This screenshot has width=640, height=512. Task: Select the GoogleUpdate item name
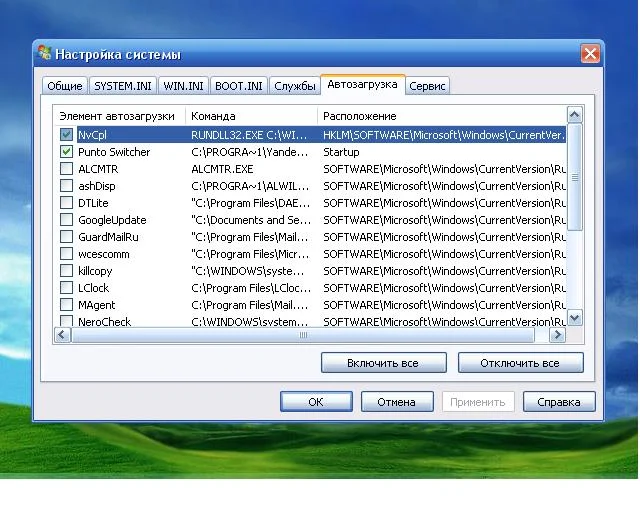coord(112,220)
